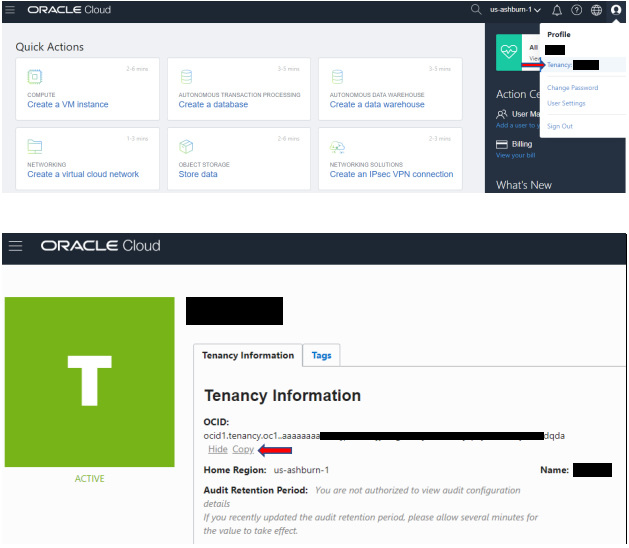Image resolution: width=629 pixels, height=548 pixels.
Task: Open the notifications bell icon
Action: coord(557,10)
